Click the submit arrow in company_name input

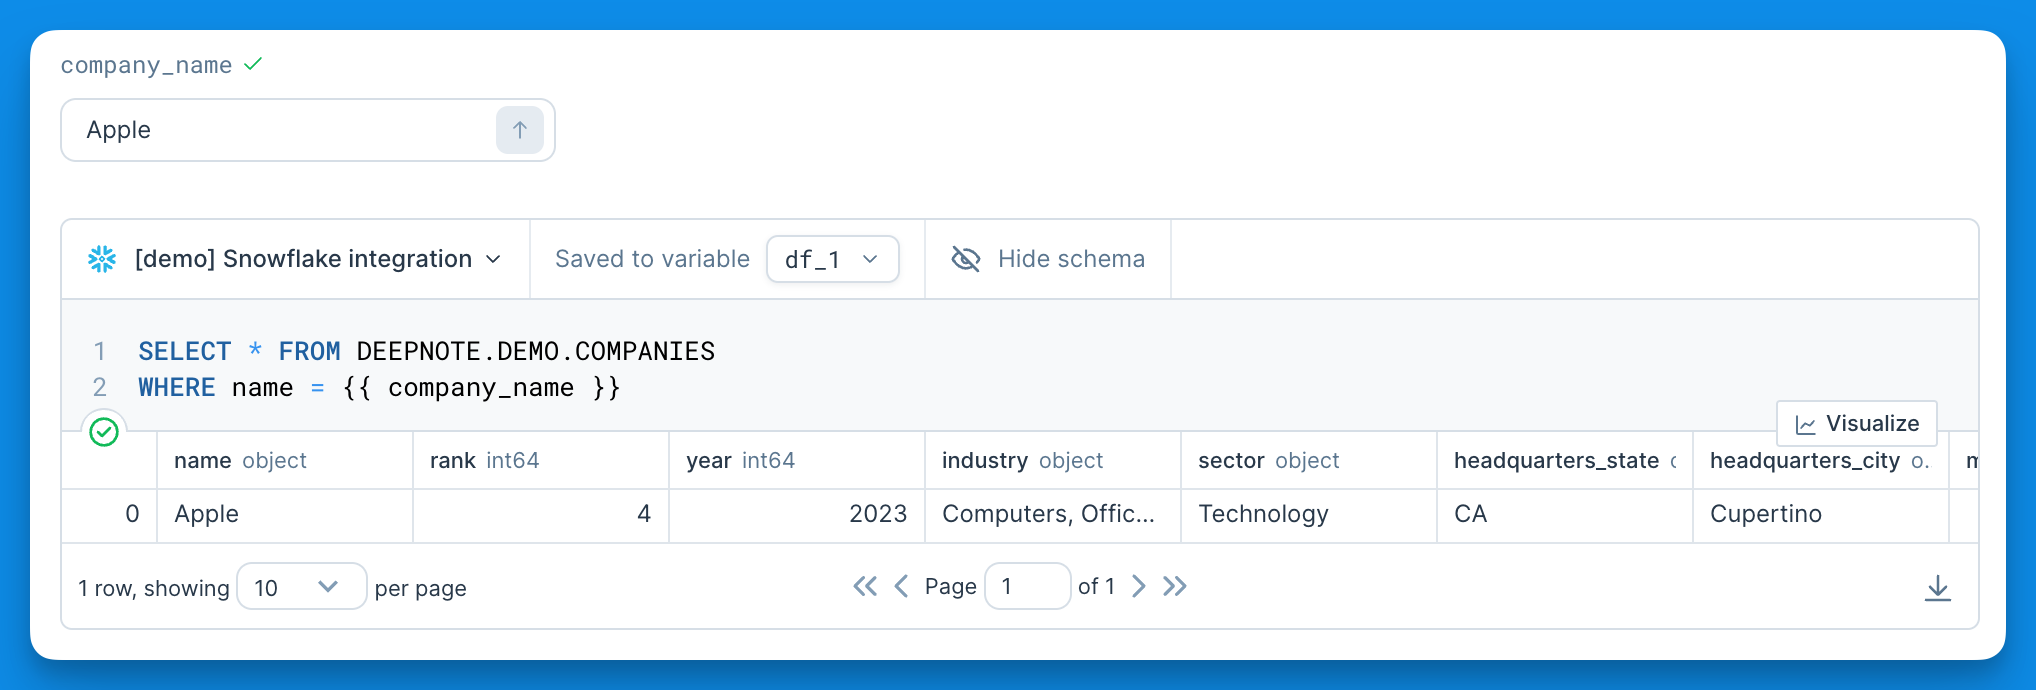coord(520,130)
